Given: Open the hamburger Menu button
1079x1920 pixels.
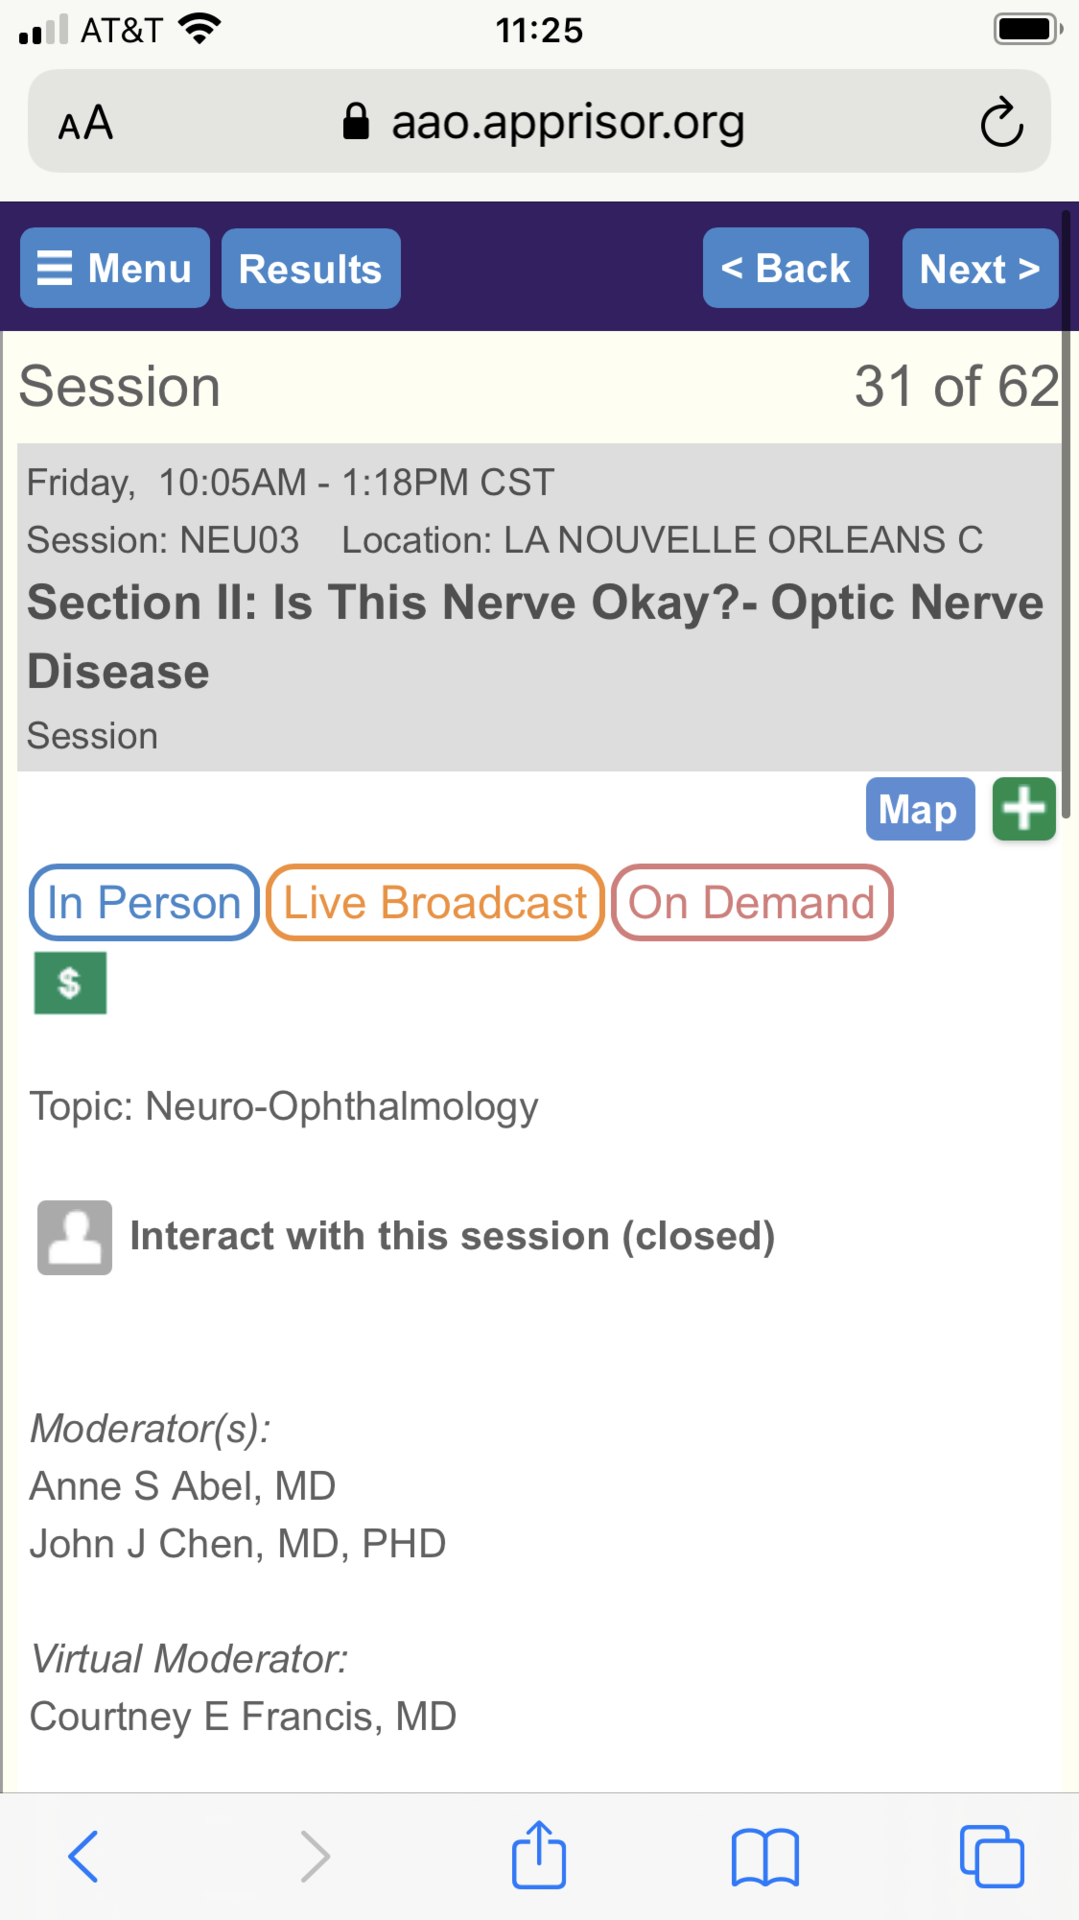Looking at the screenshot, I should pos(115,268).
